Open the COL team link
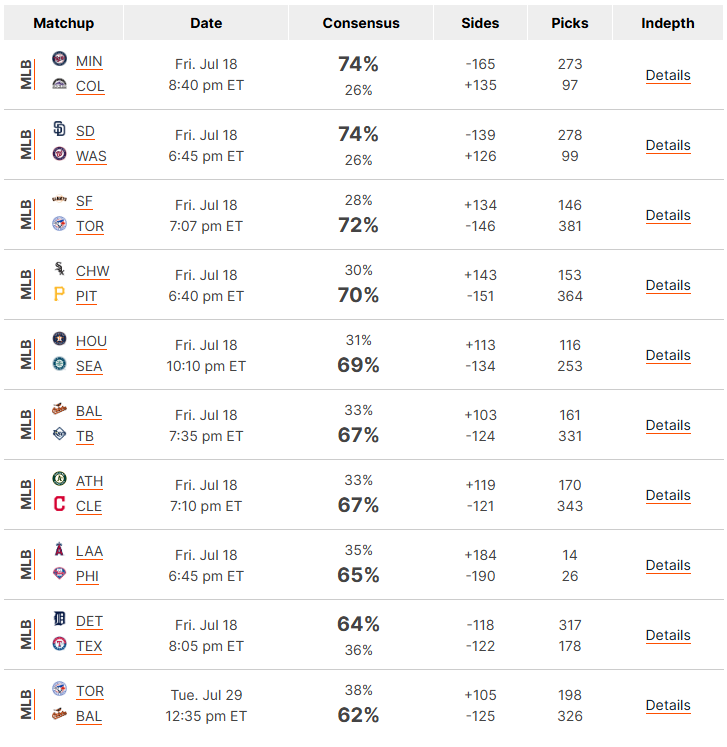 tap(90, 86)
